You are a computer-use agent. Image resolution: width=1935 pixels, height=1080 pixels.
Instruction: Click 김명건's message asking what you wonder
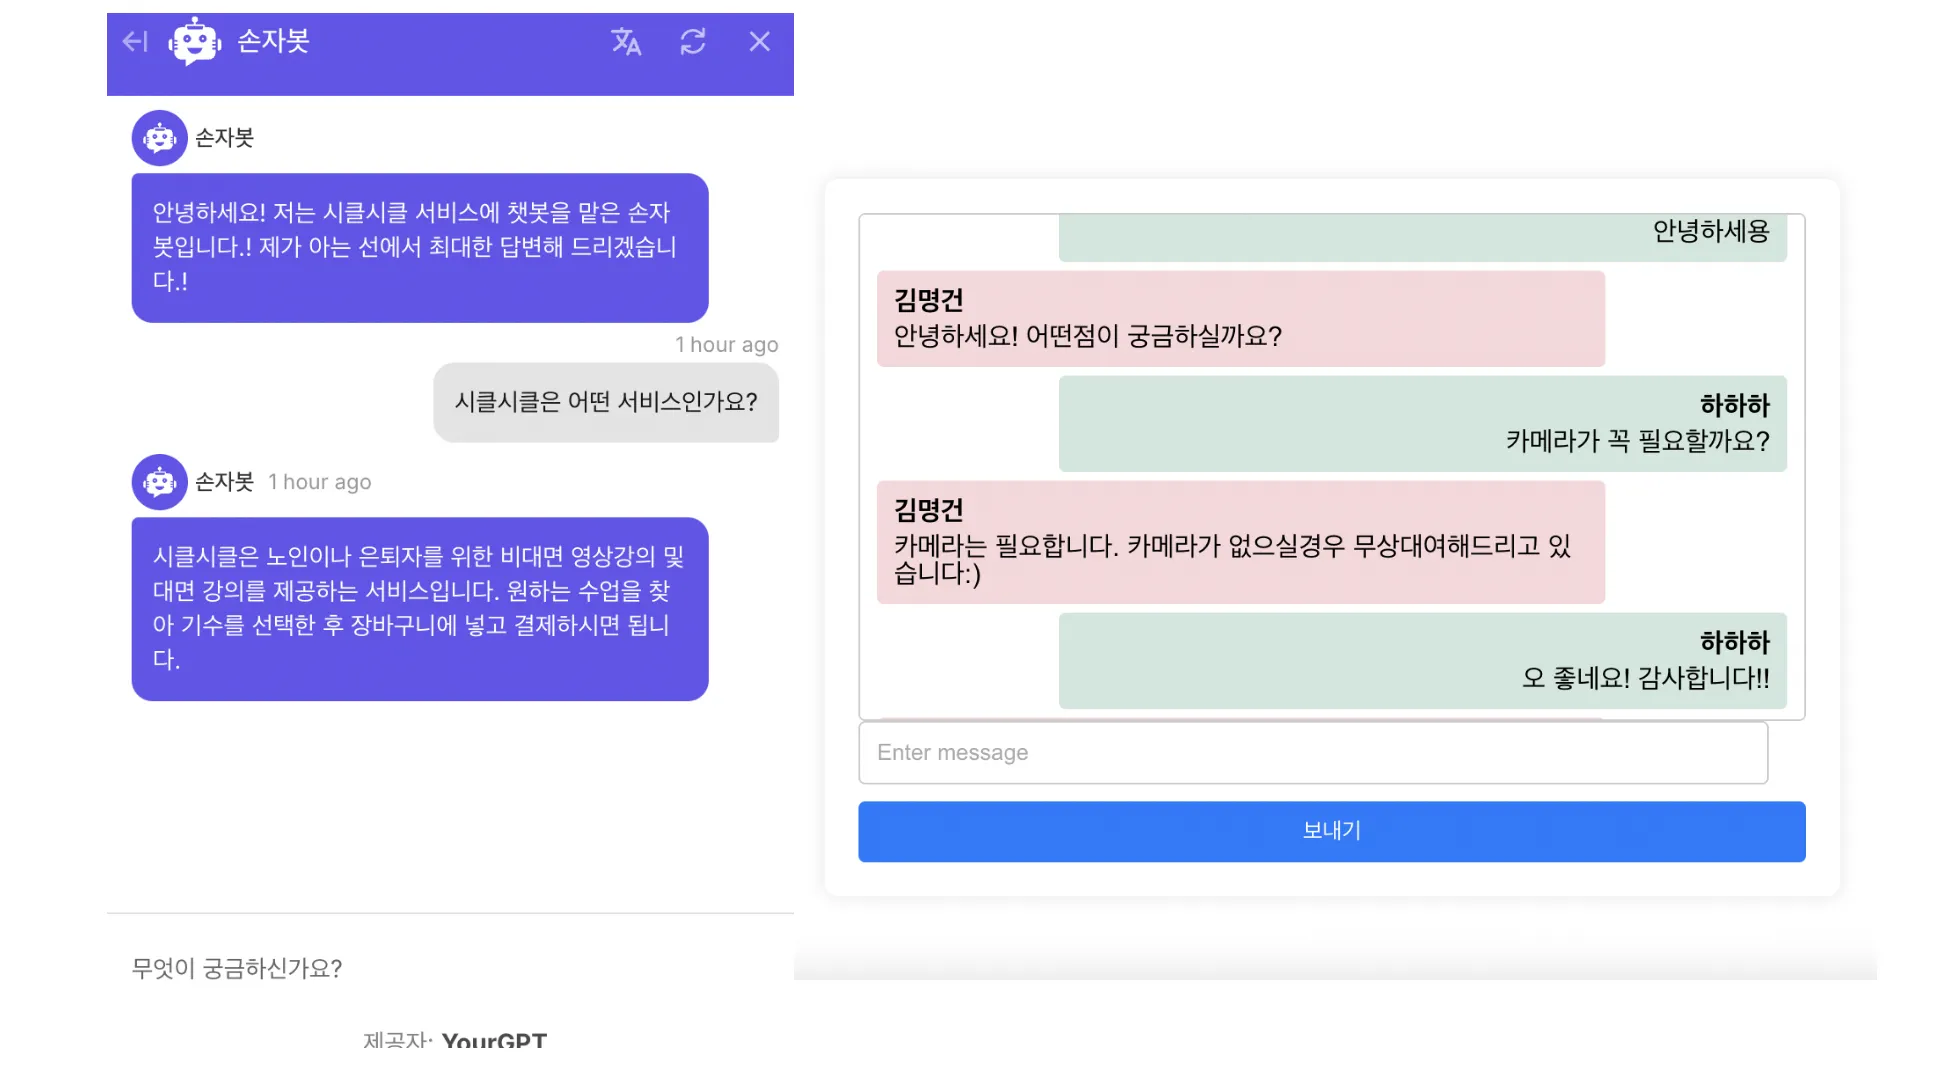click(x=1240, y=319)
